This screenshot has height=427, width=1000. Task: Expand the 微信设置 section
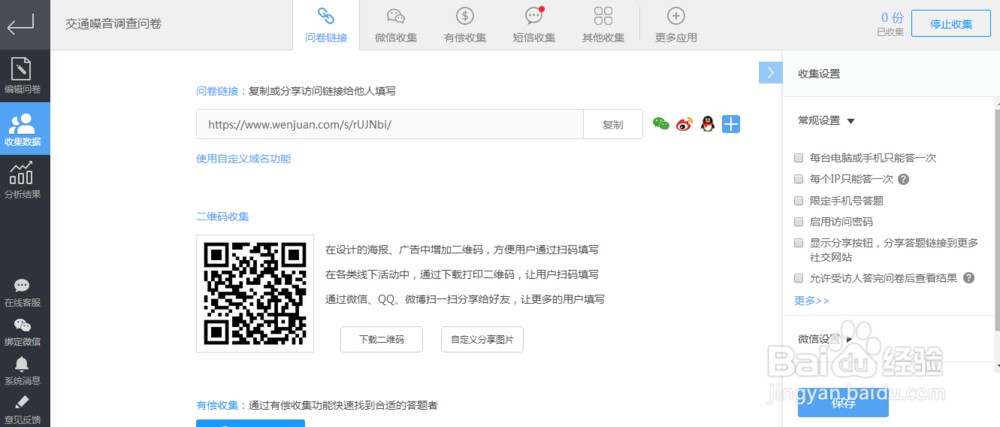(x=825, y=338)
